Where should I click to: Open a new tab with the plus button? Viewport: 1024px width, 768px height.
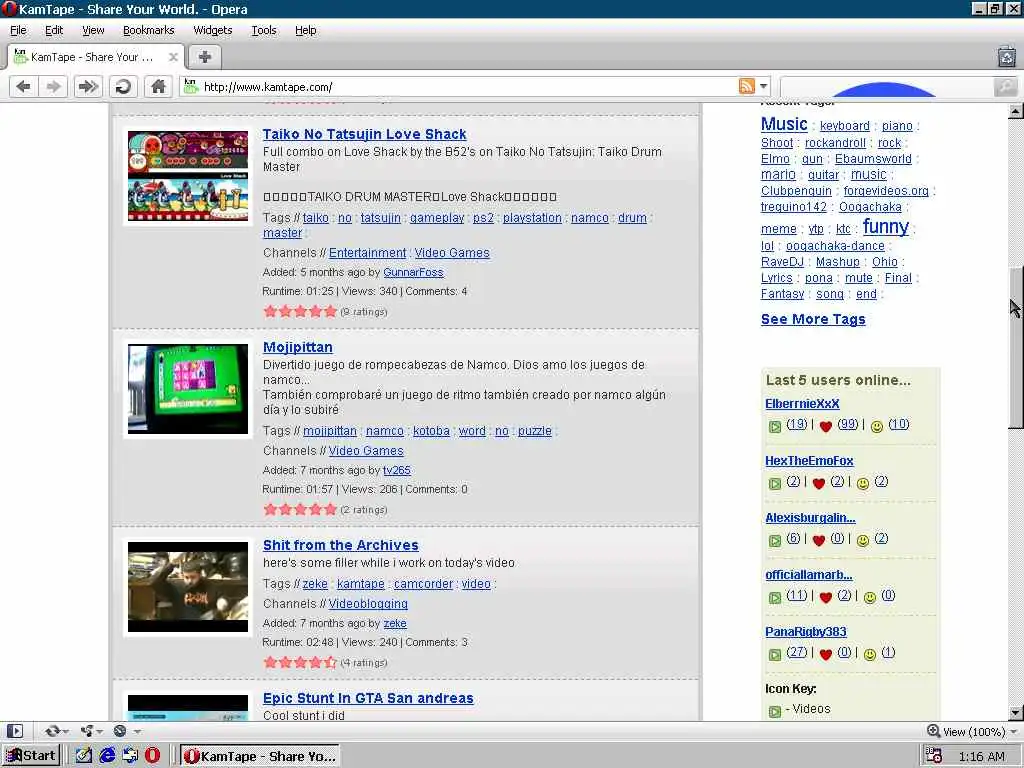tap(205, 57)
